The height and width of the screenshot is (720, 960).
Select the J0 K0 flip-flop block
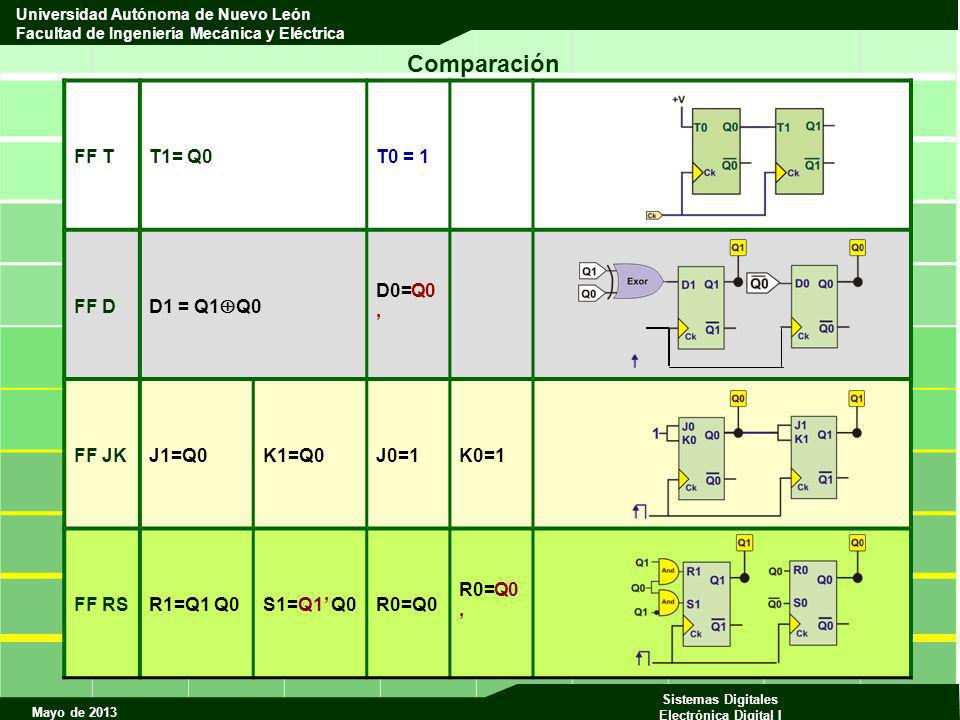(x=701, y=459)
